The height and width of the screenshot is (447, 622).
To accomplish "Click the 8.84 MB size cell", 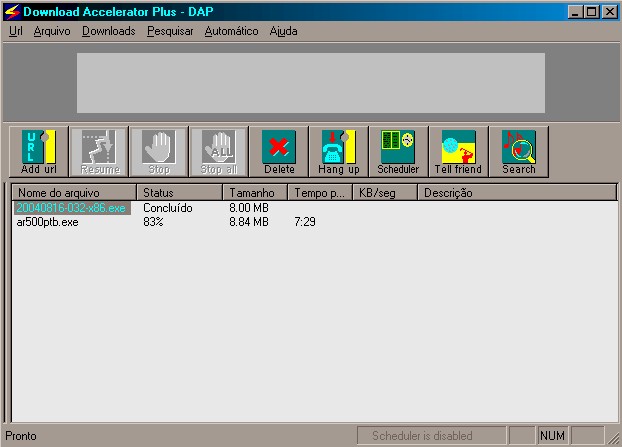I will (x=249, y=222).
